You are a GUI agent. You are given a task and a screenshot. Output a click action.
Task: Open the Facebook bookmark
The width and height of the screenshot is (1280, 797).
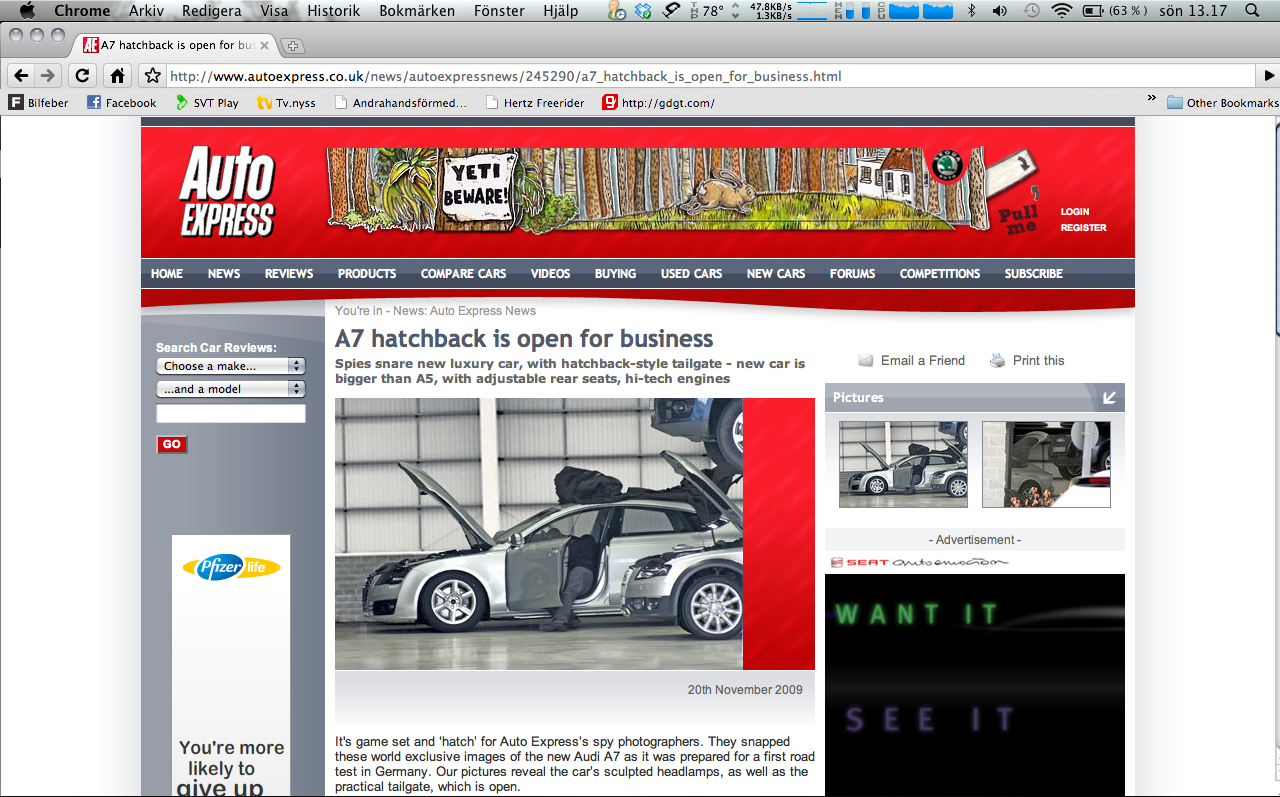[x=122, y=102]
